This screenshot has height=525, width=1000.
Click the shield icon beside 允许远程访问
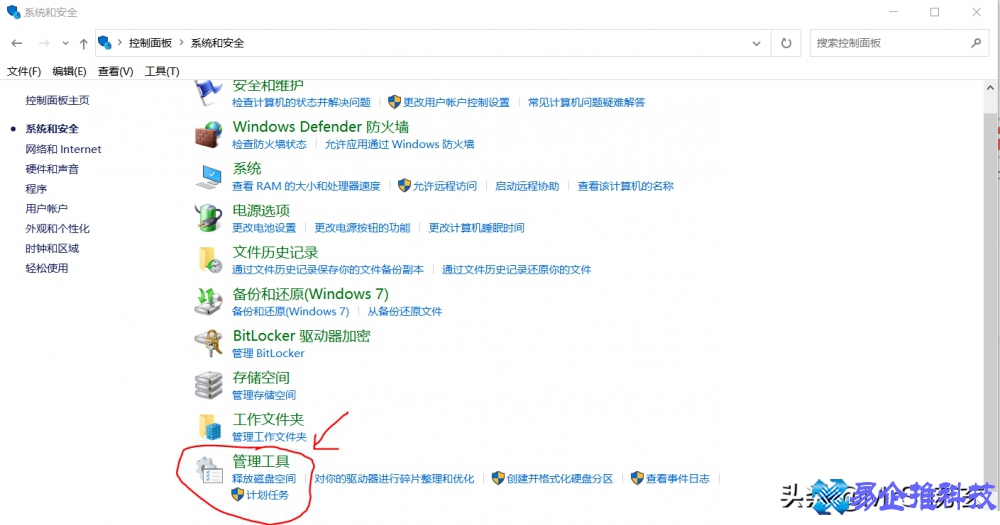[x=404, y=186]
